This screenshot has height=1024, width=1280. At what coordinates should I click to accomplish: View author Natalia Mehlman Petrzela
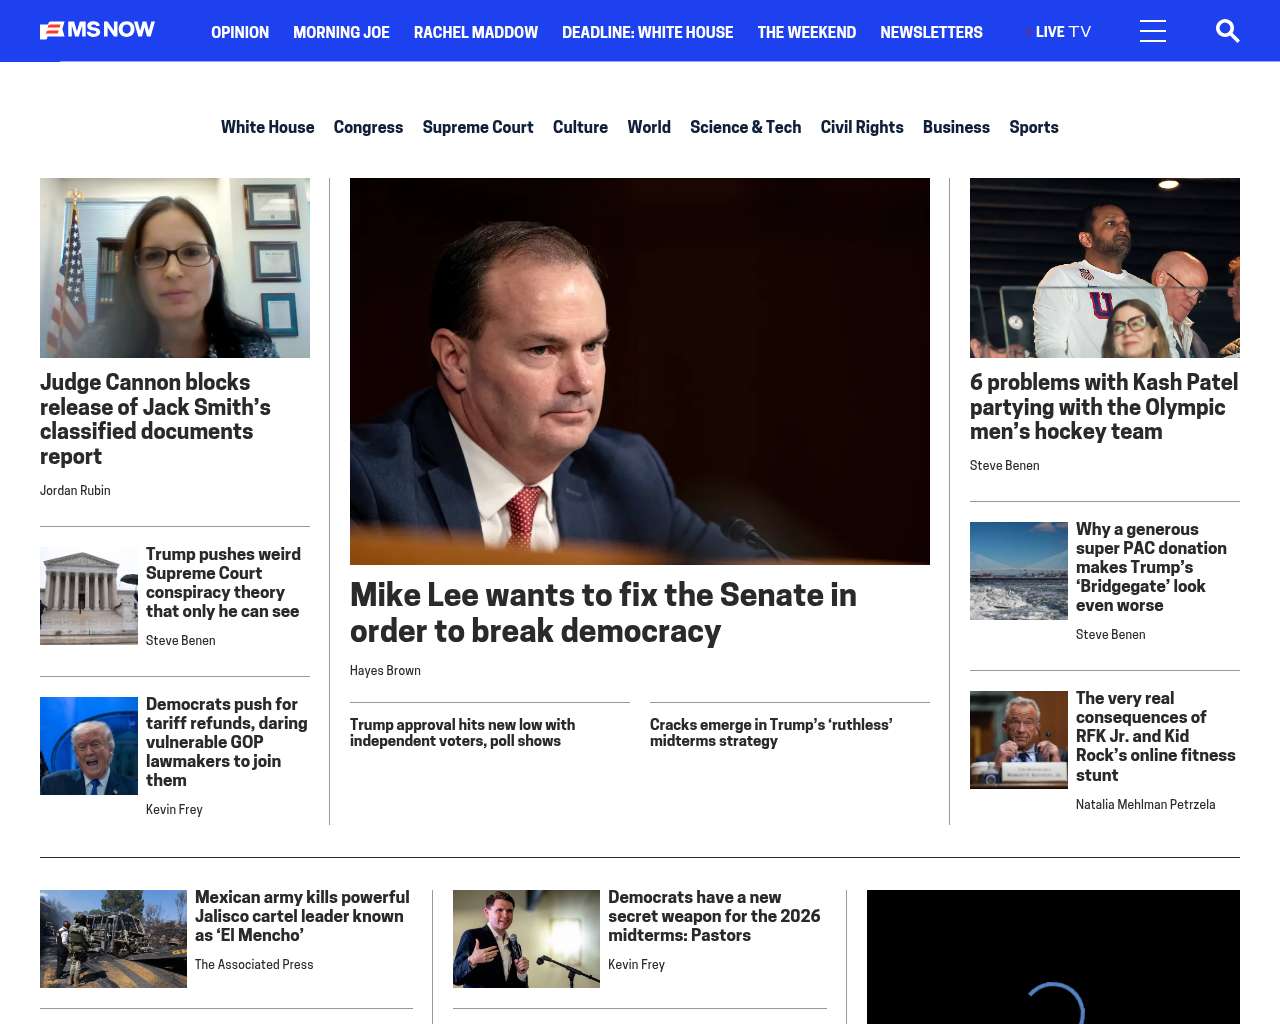[x=1145, y=804]
